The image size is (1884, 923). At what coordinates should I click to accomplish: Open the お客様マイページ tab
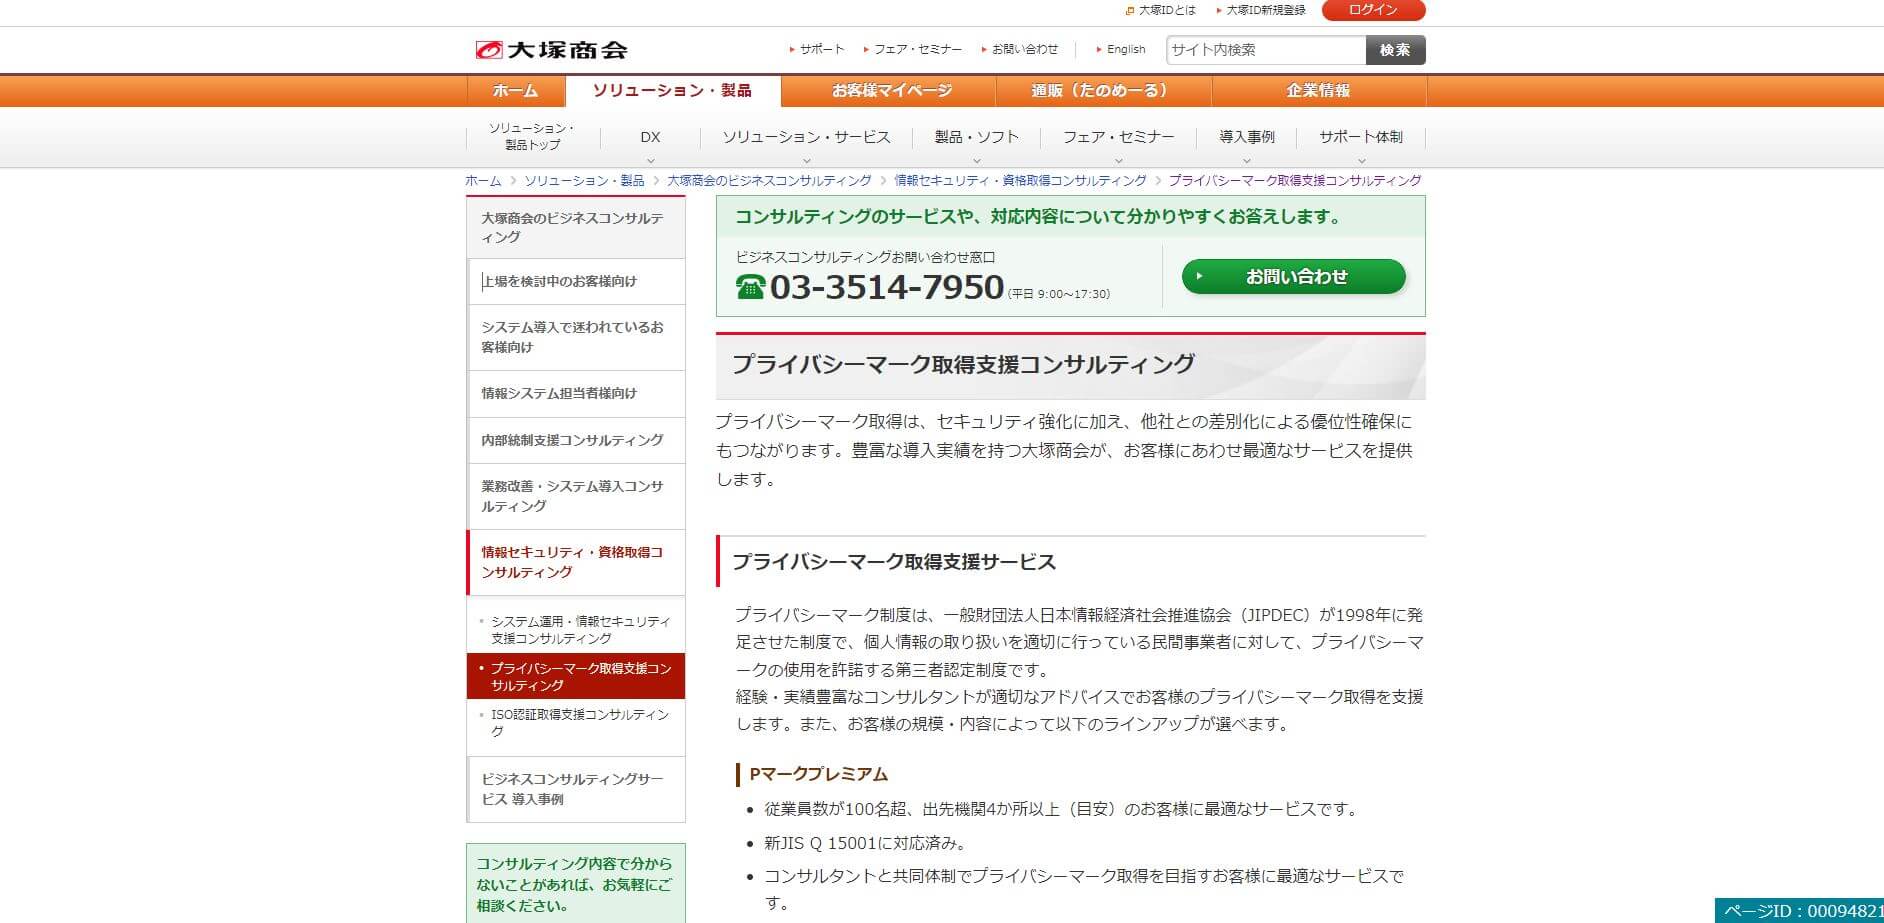[x=889, y=91]
